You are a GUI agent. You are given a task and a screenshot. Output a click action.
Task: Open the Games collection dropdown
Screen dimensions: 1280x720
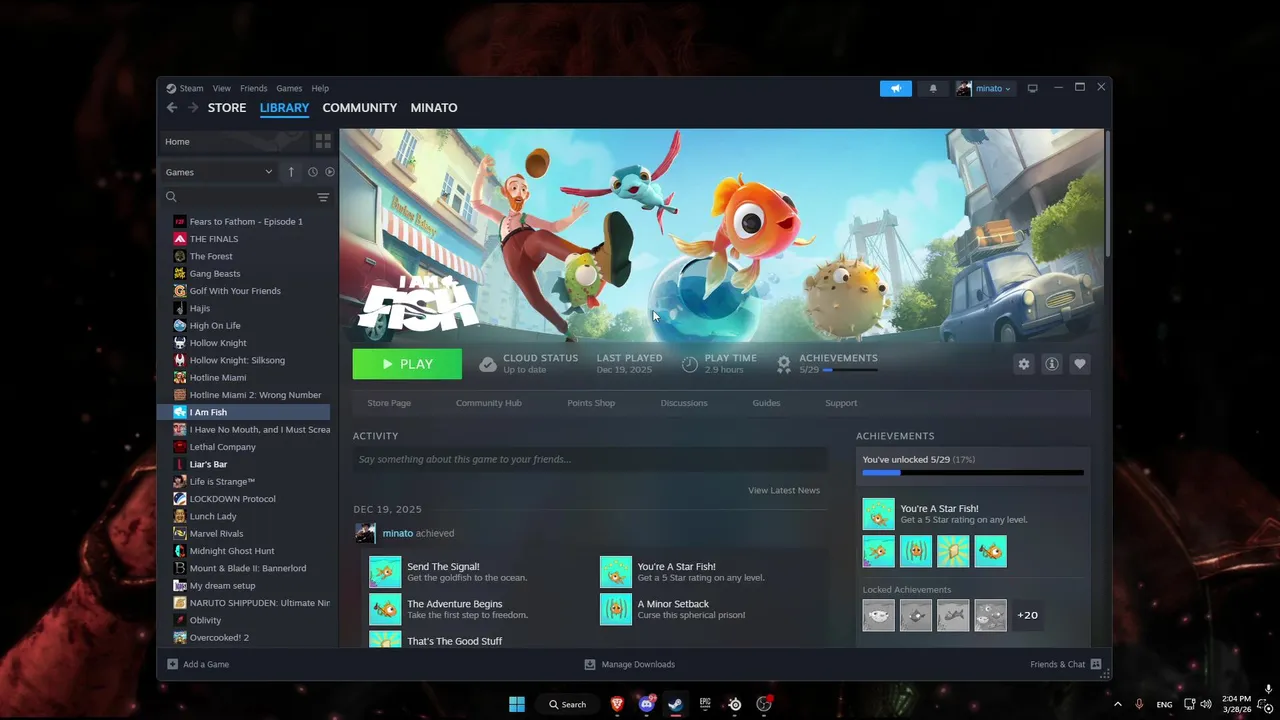219,172
